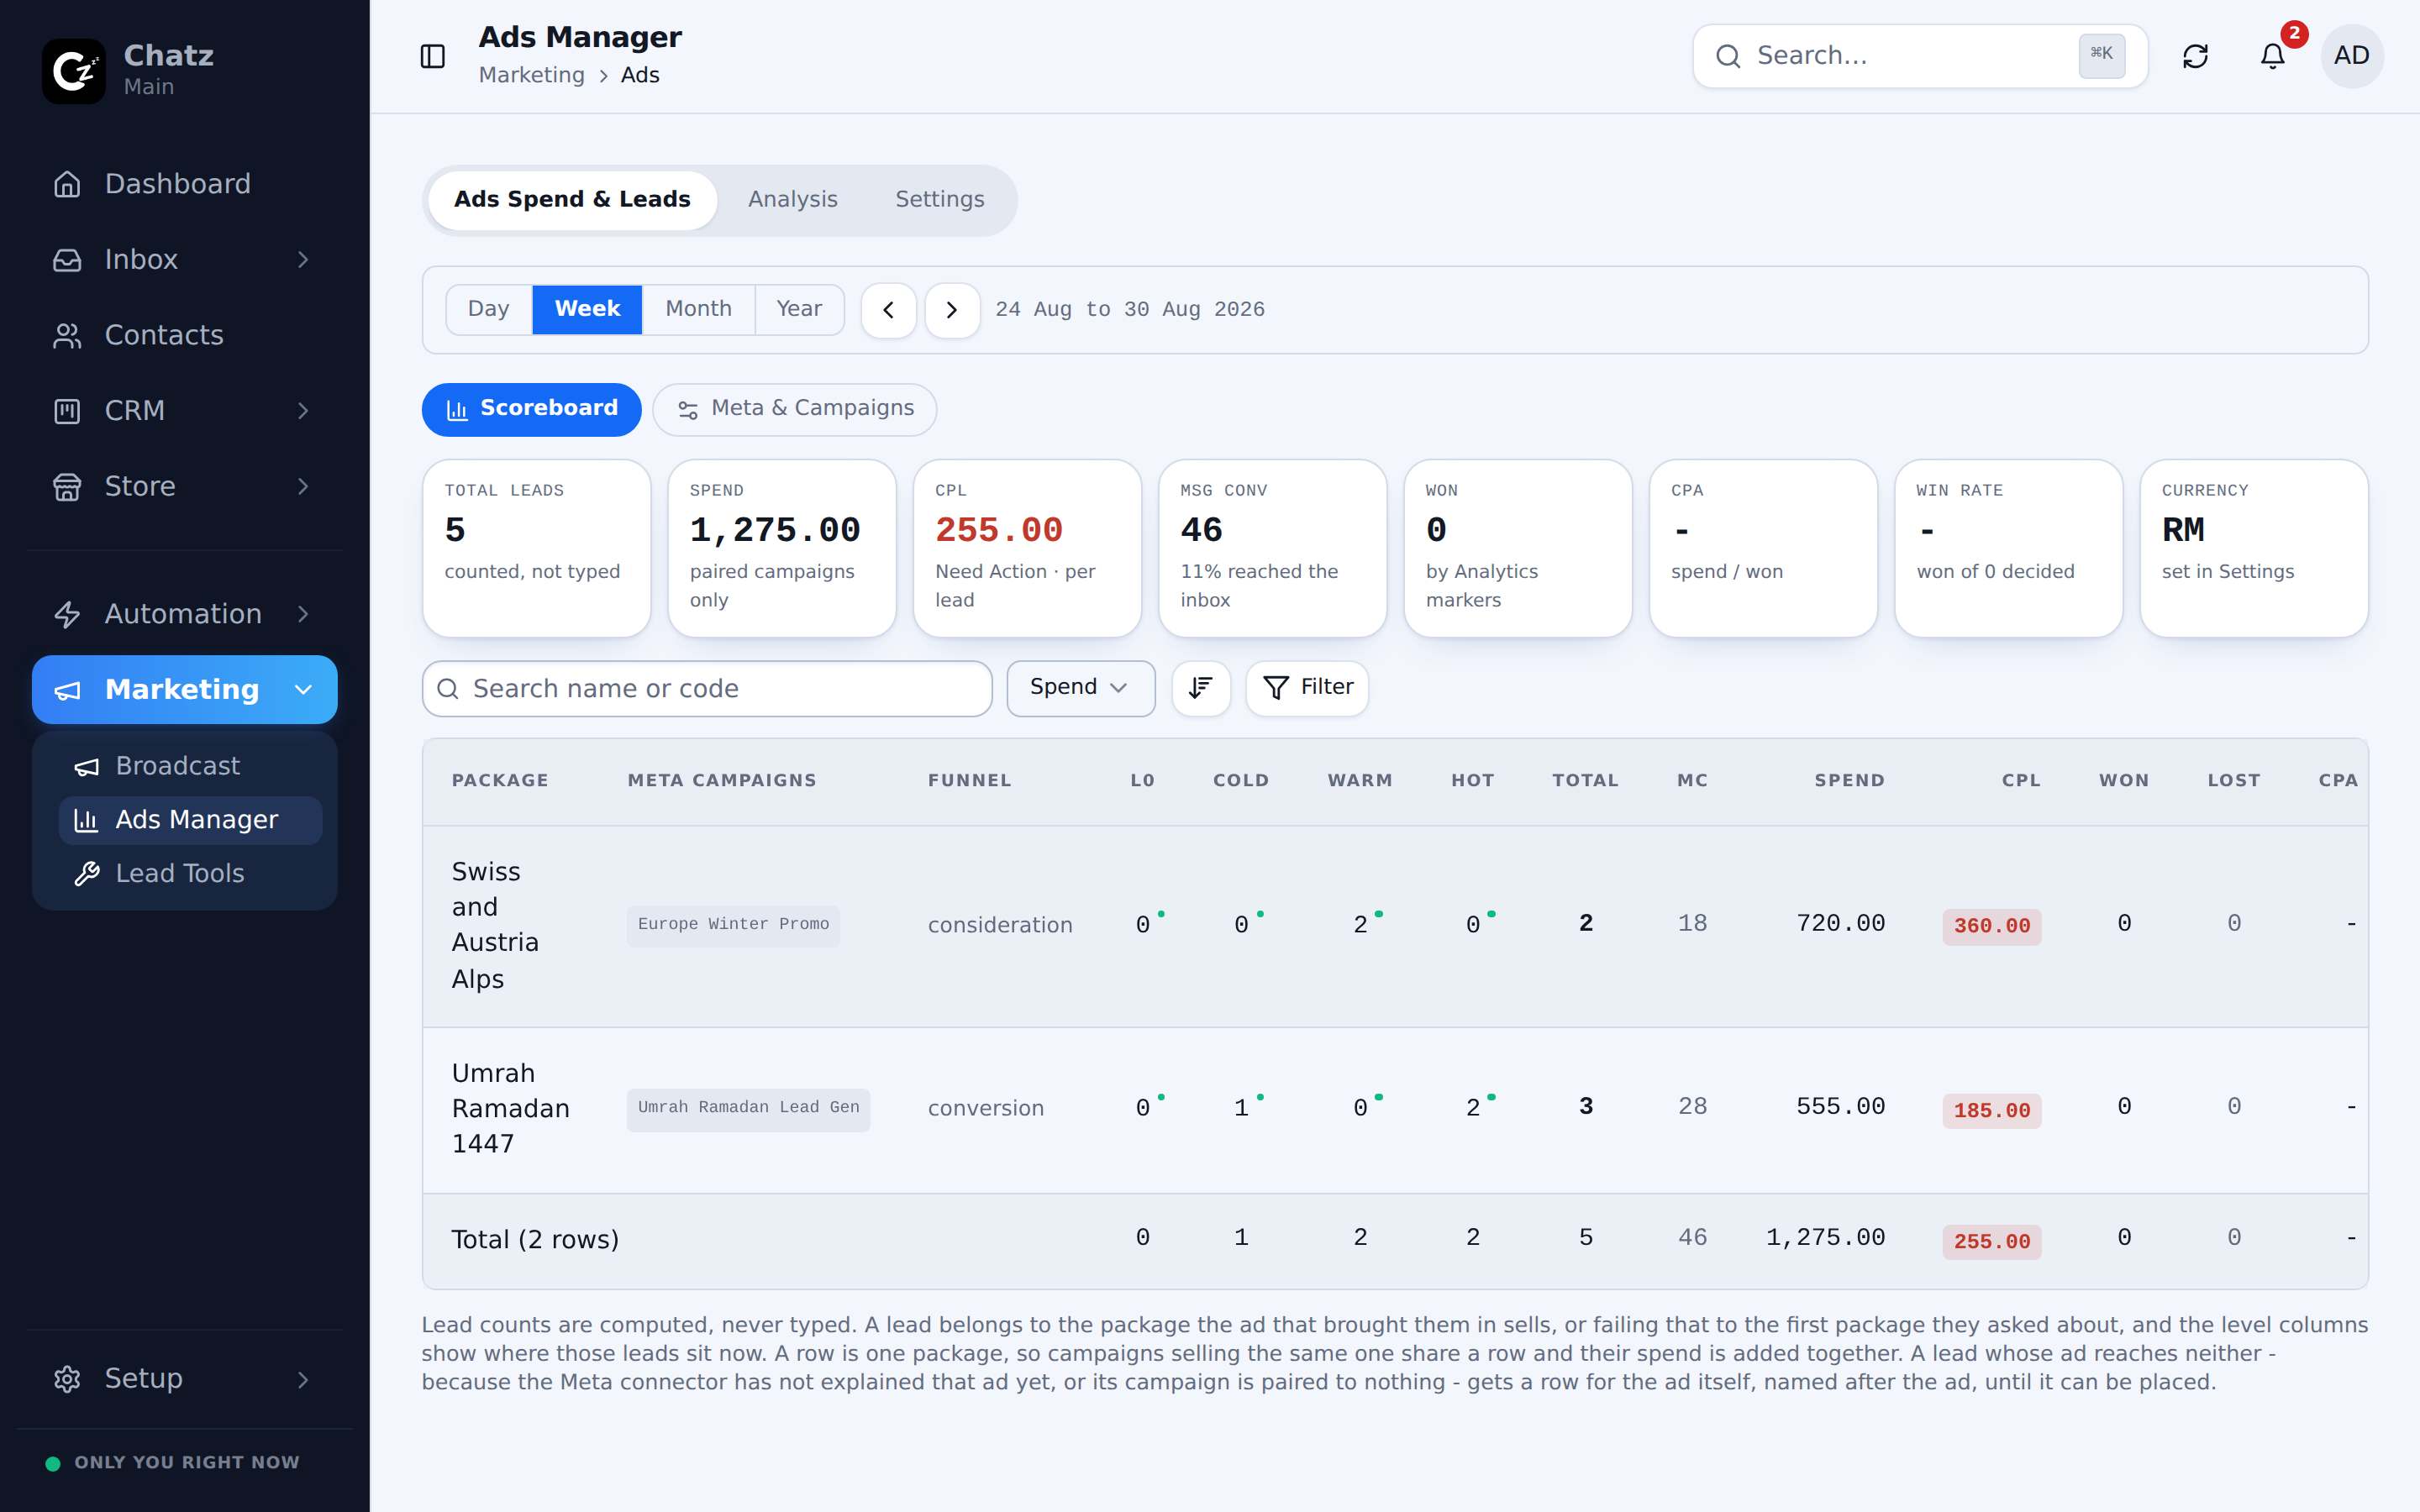This screenshot has width=2420, height=1512.
Task: Click the consideration funnel cell
Action: pyautogui.click(x=1000, y=926)
